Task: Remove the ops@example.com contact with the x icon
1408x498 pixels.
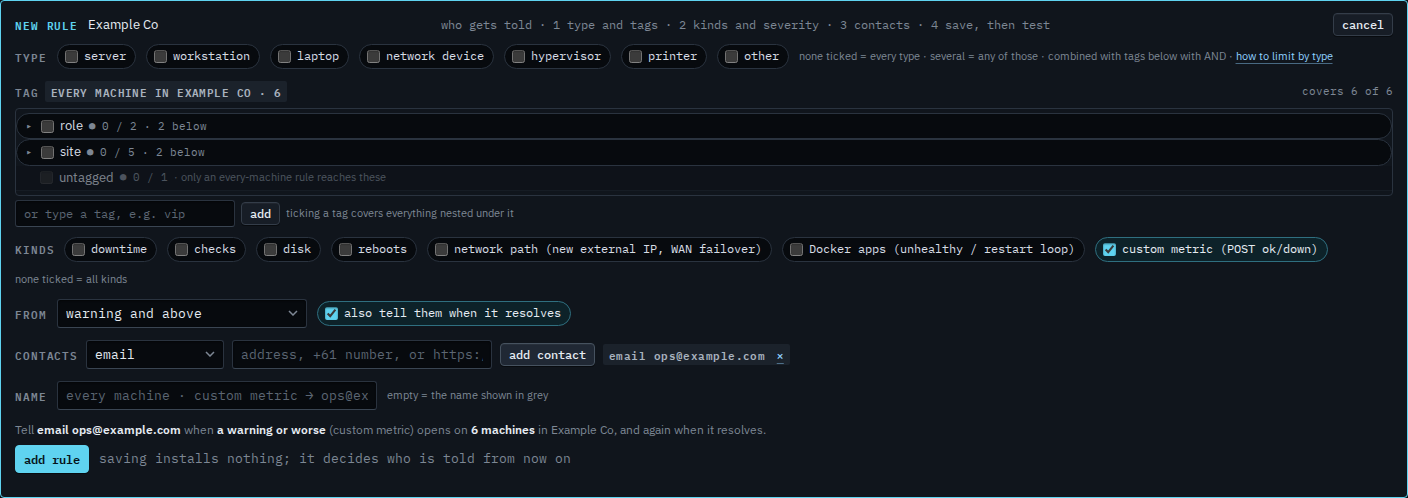Action: click(x=780, y=356)
